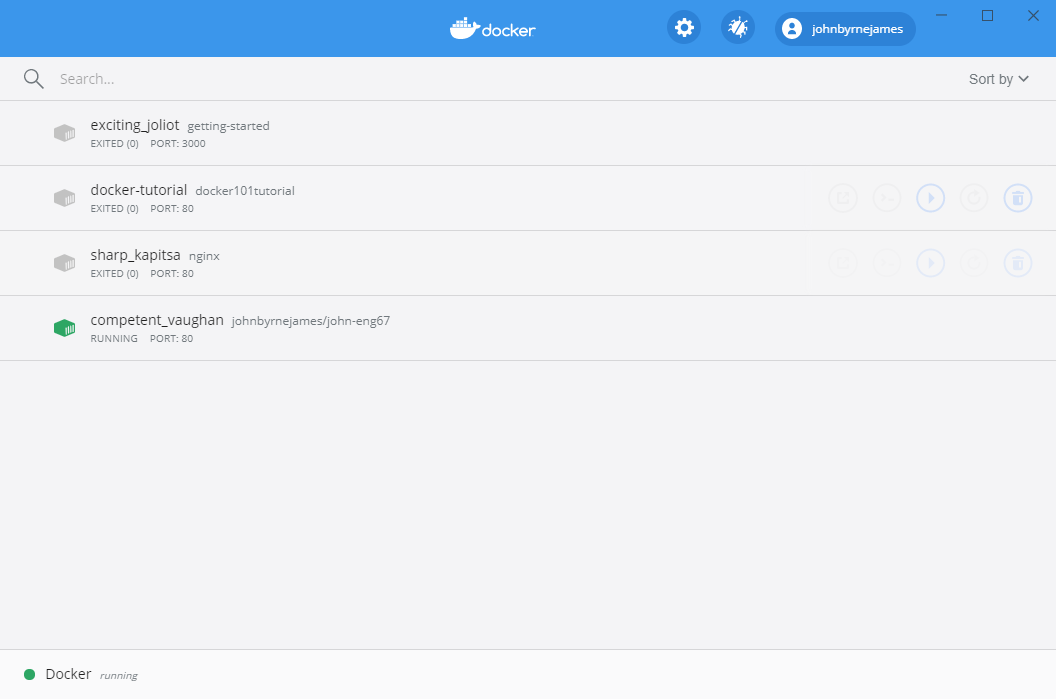
Task: Open the johnbyrnejames account menu
Action: pyautogui.click(x=845, y=29)
